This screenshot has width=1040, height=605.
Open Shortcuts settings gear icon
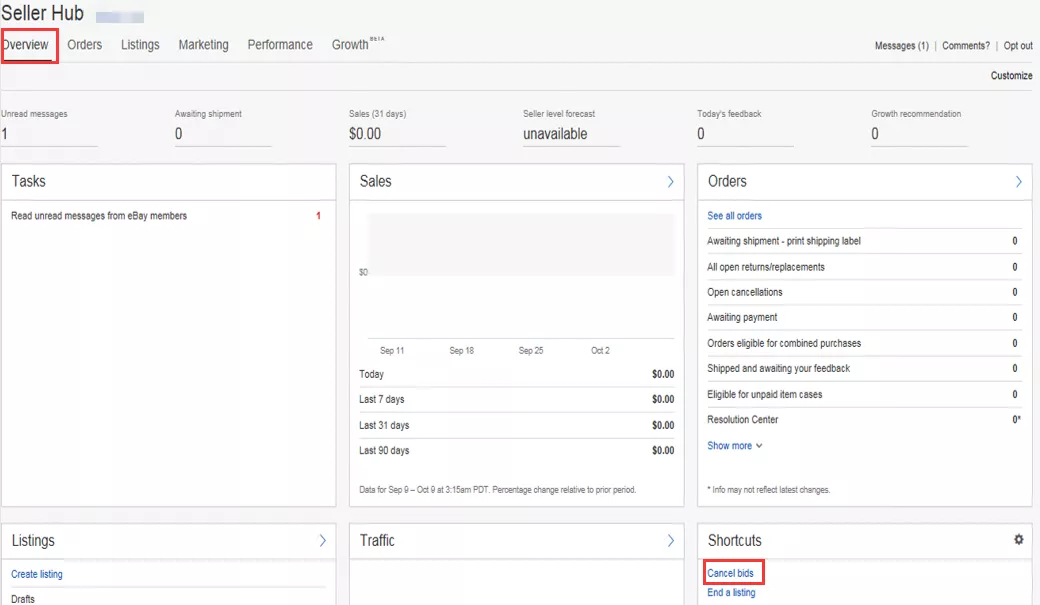pos(1018,540)
